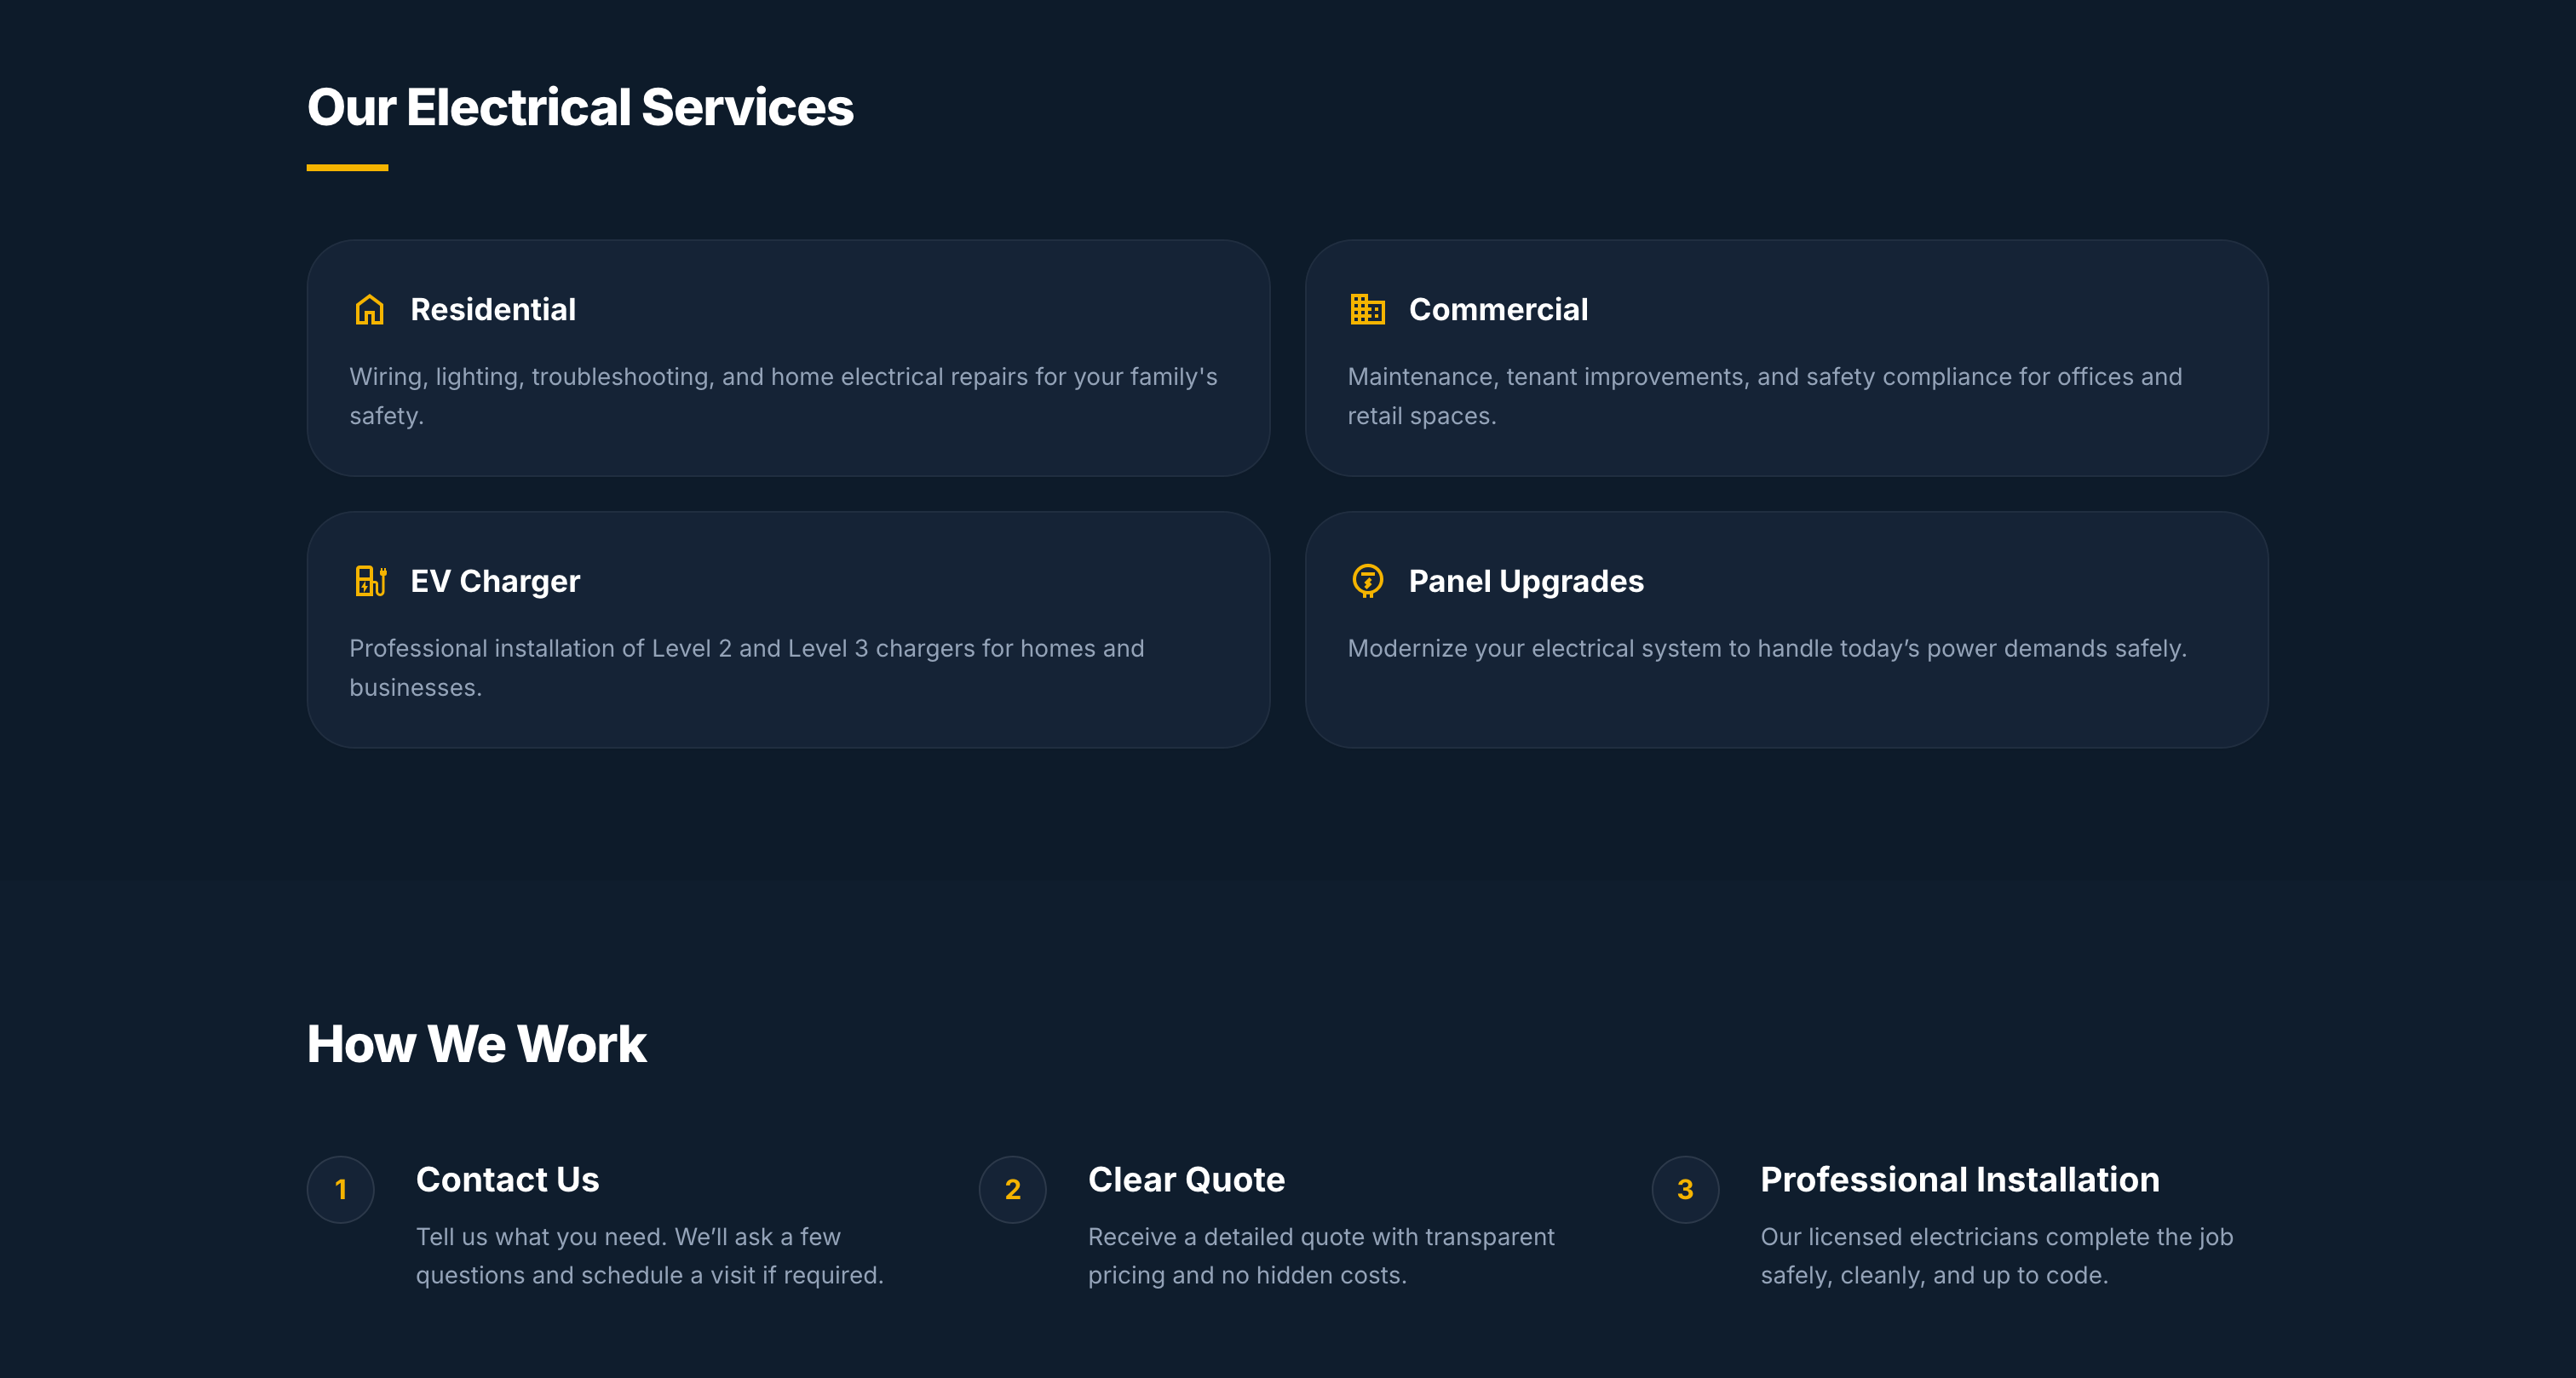Screen dimensions: 2576x1378
Task: Click the Our Electrical Services heading
Action: [580, 107]
